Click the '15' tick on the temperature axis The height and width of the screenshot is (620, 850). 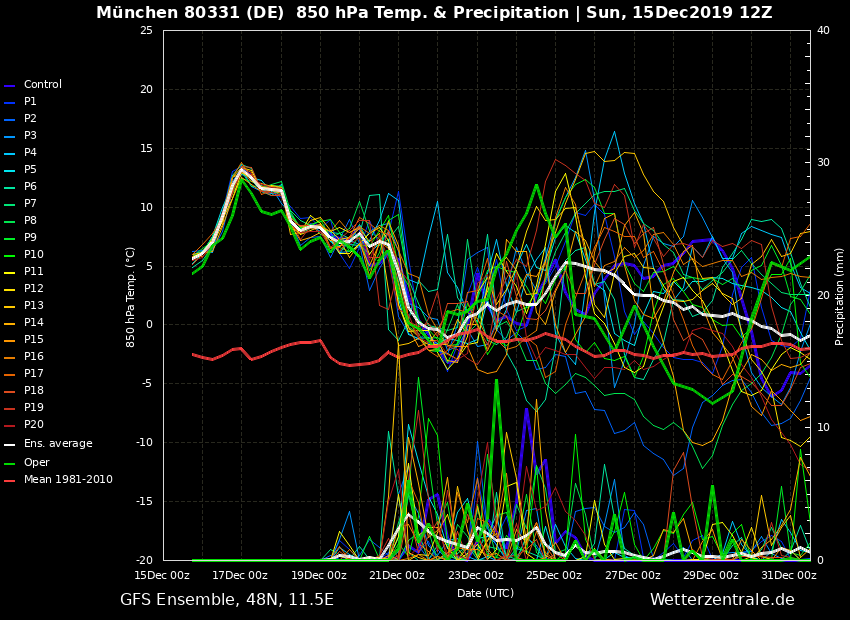[x=146, y=148]
